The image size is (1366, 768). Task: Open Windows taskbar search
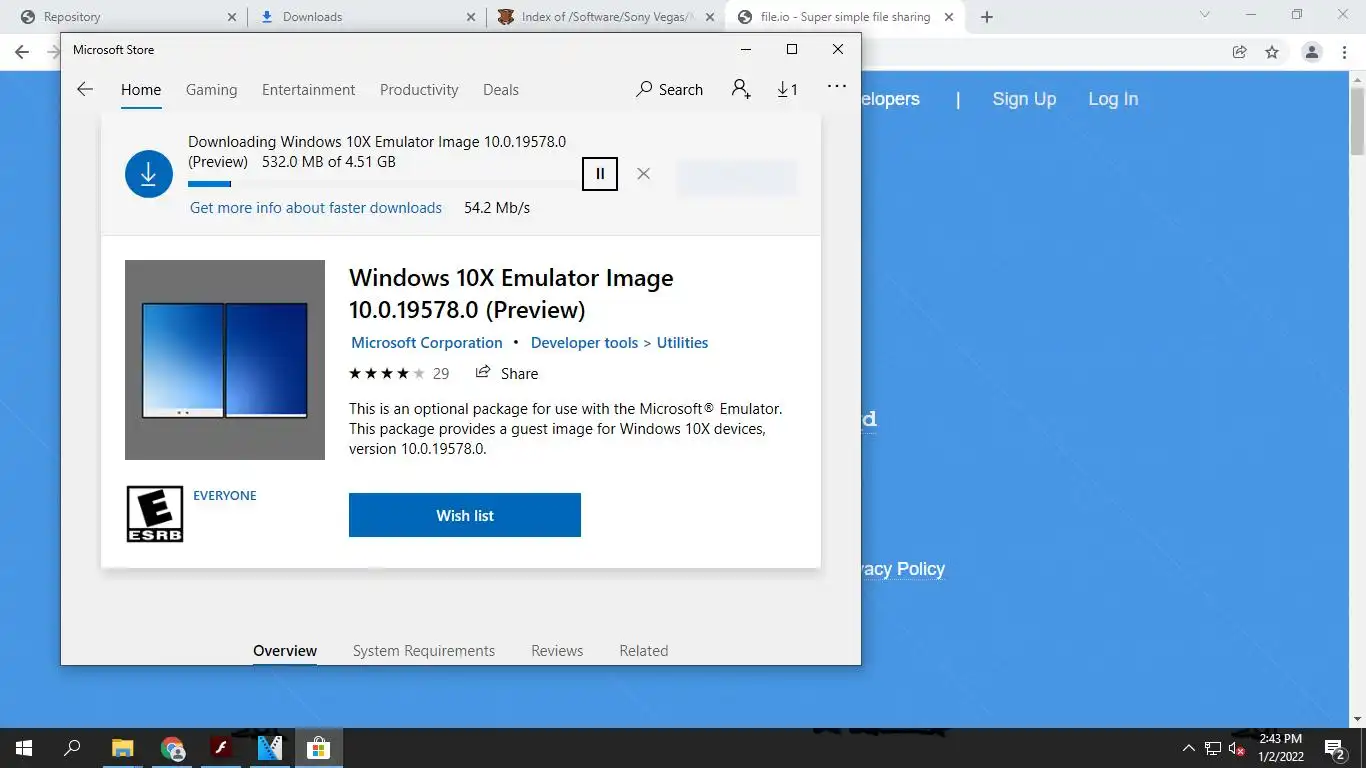[72, 748]
